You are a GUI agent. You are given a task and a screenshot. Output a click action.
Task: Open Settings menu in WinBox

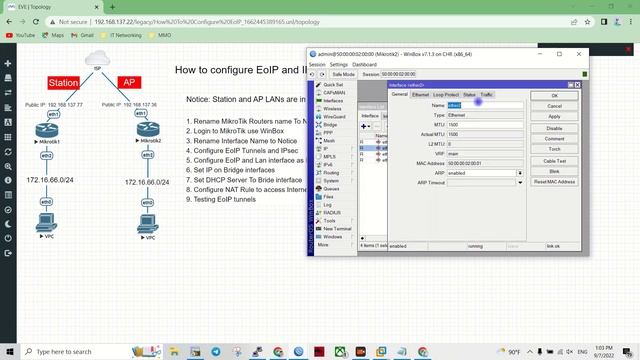338,64
